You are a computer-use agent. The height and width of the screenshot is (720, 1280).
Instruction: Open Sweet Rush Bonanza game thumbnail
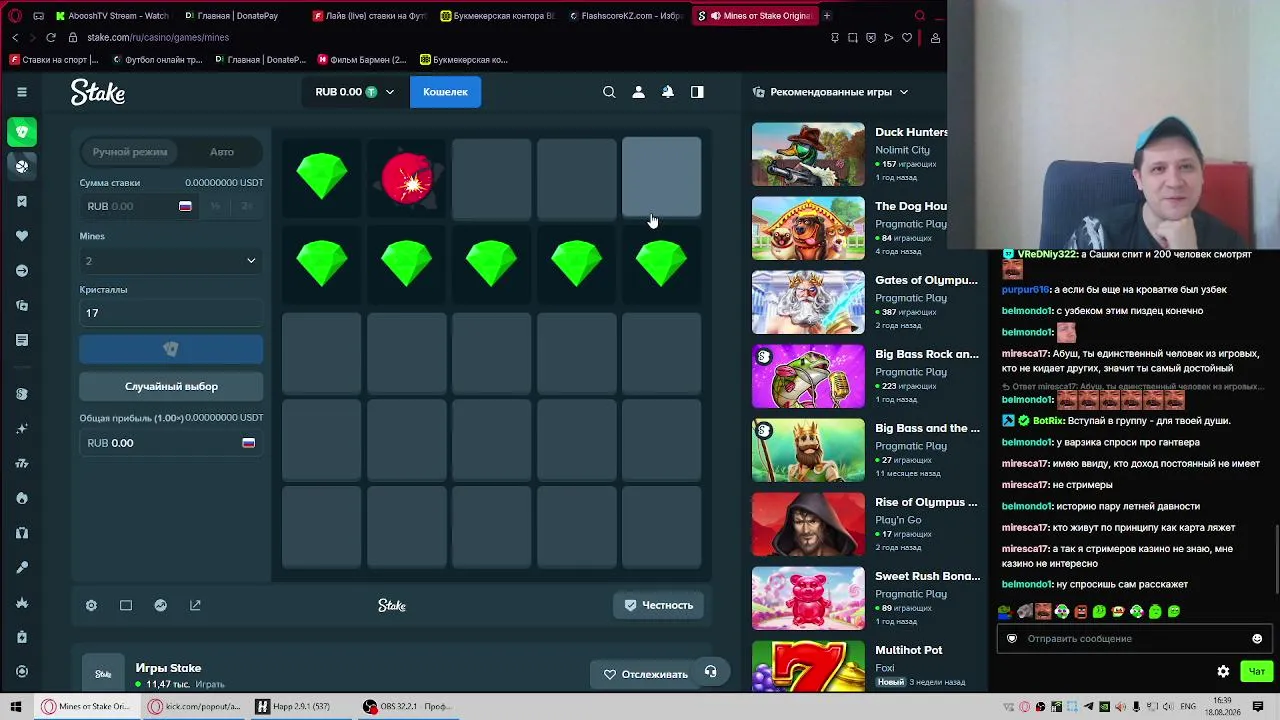[x=808, y=598]
